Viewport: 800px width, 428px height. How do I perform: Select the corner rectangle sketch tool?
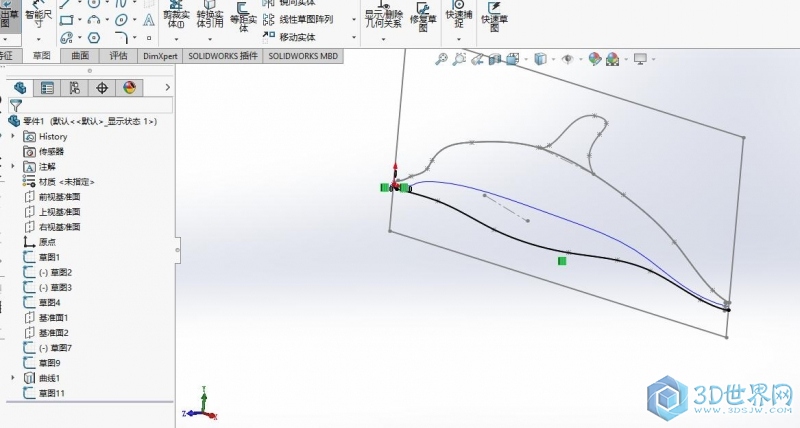67,20
